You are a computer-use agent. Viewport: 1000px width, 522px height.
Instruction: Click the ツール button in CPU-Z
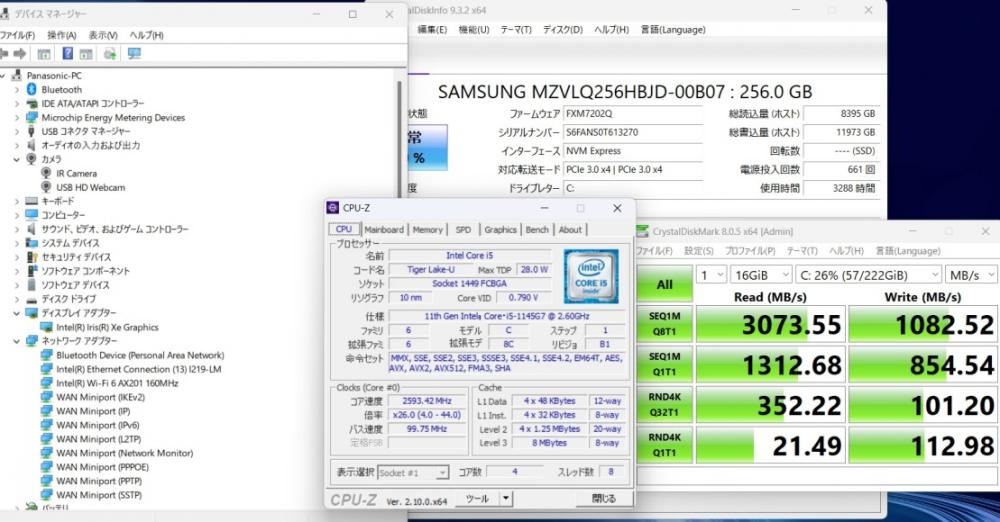477,498
